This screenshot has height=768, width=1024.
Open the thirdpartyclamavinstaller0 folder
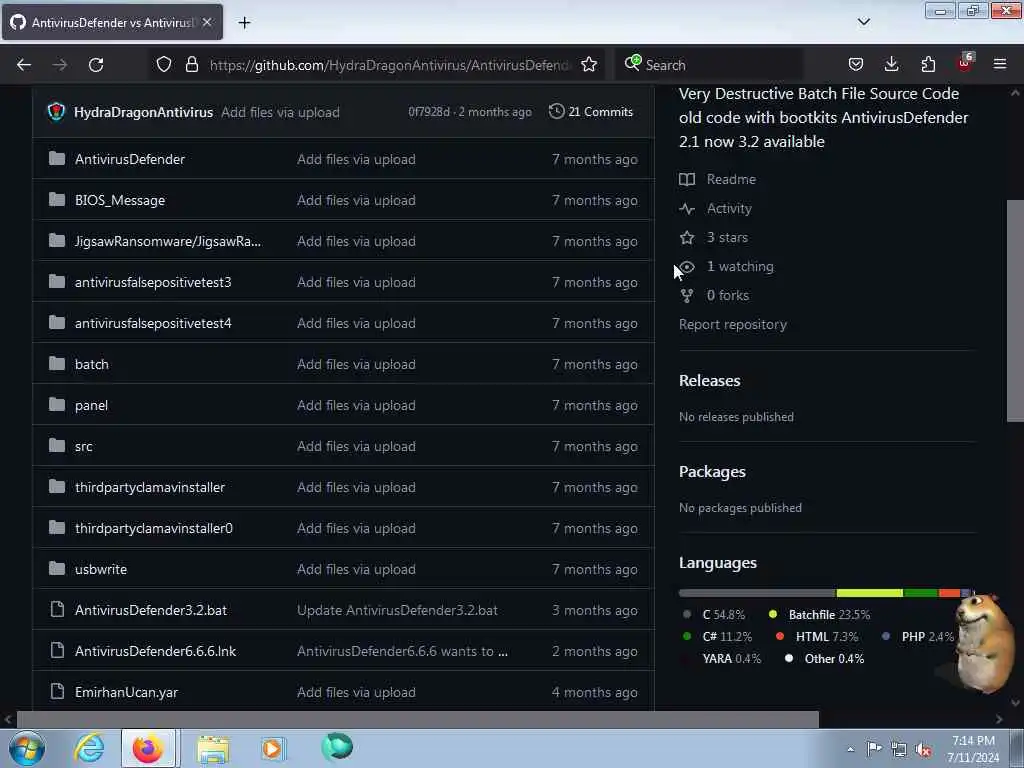tap(153, 528)
